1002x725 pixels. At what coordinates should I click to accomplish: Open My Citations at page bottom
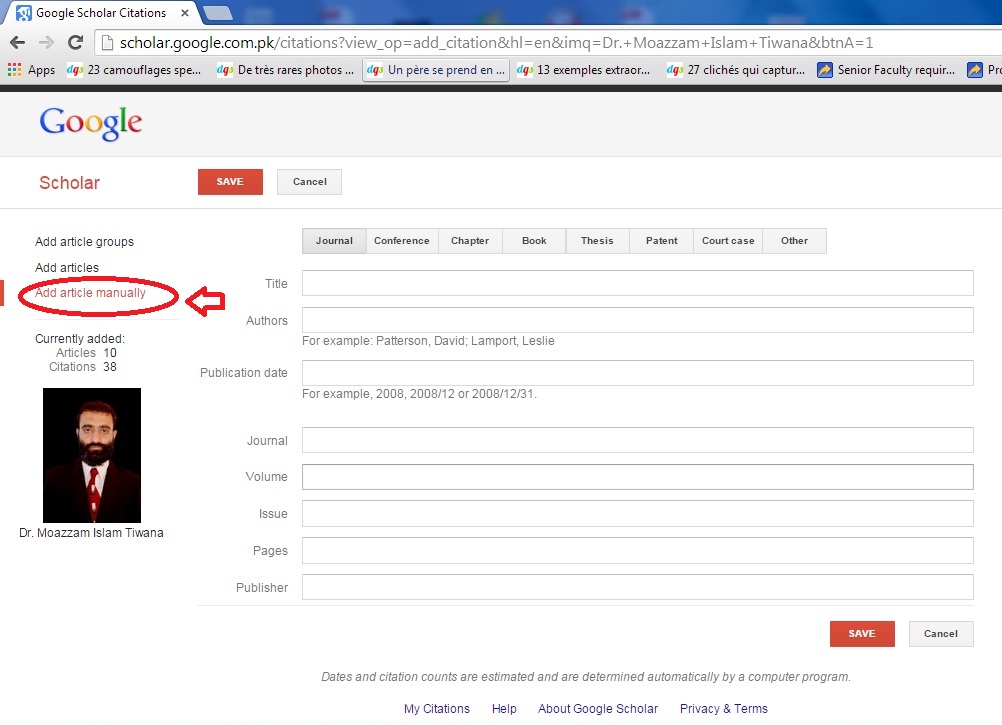click(436, 708)
